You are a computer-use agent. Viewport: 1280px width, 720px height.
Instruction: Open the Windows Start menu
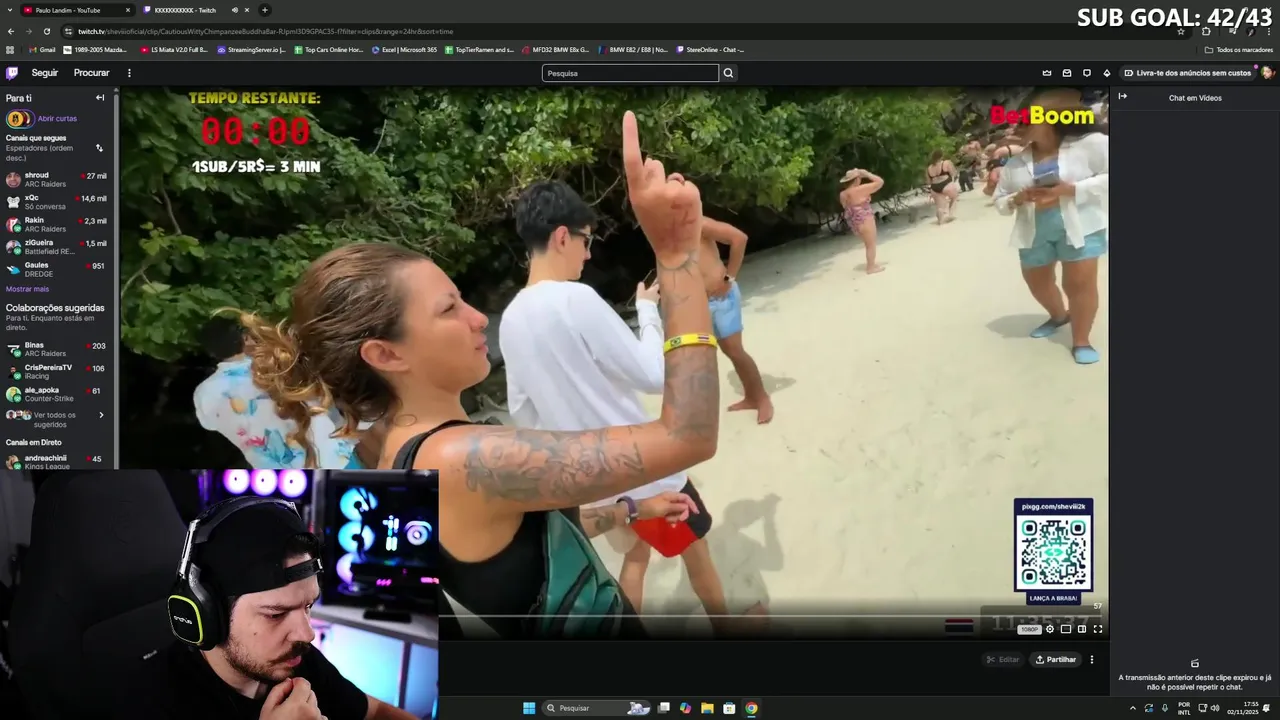pos(529,708)
